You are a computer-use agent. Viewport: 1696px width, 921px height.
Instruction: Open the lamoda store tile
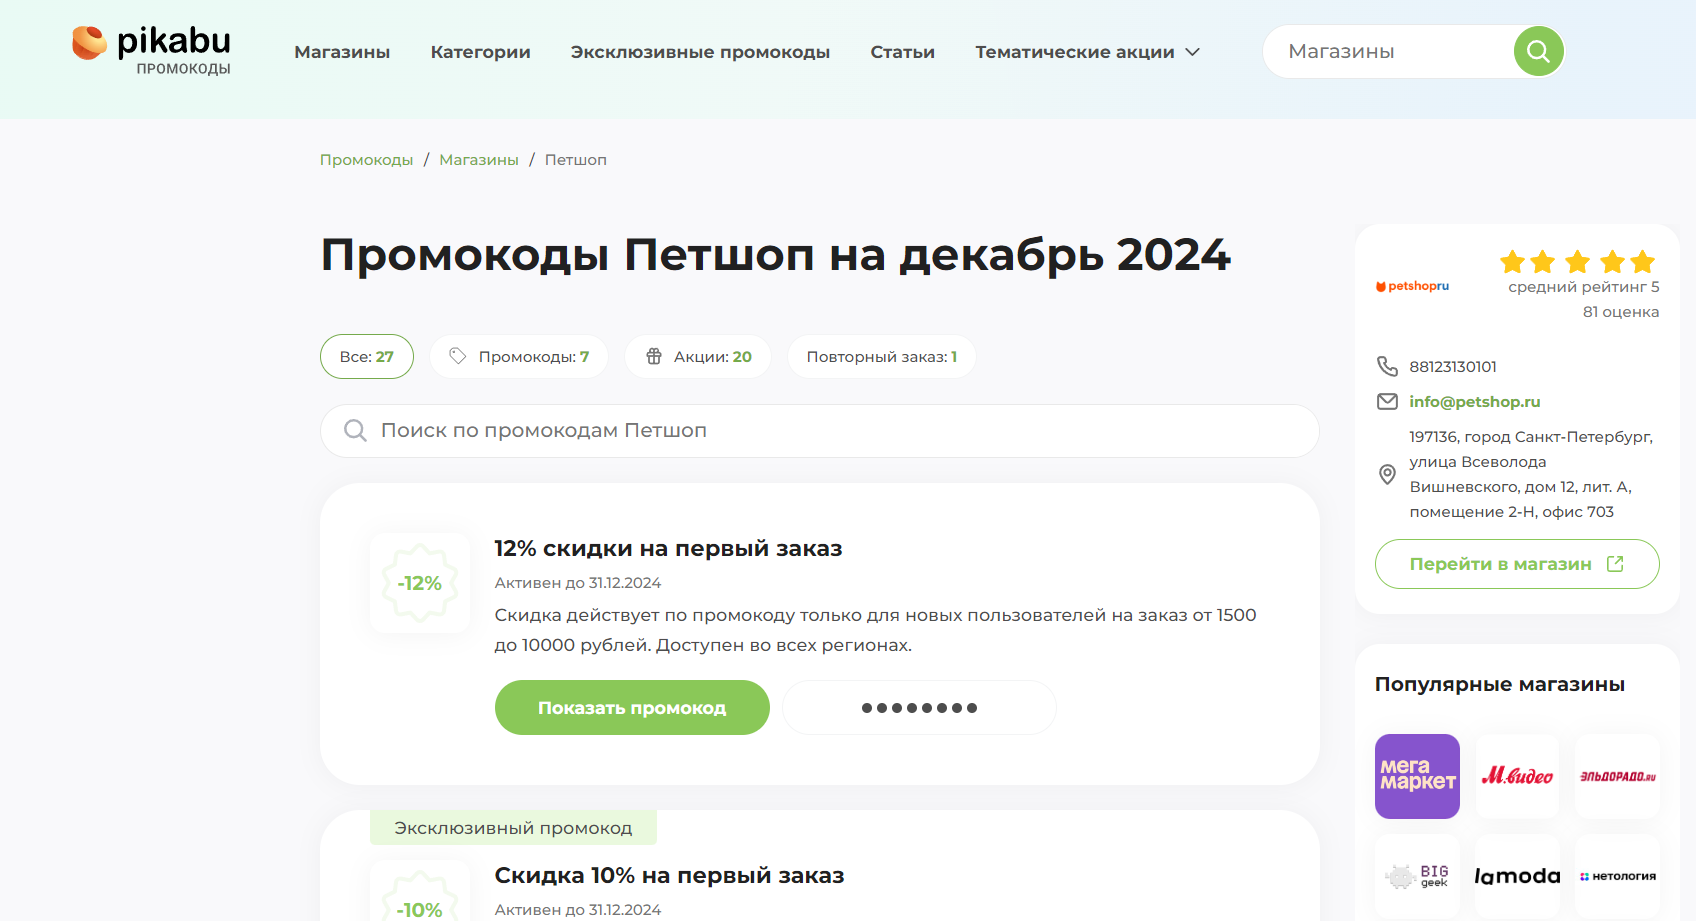point(1517,876)
